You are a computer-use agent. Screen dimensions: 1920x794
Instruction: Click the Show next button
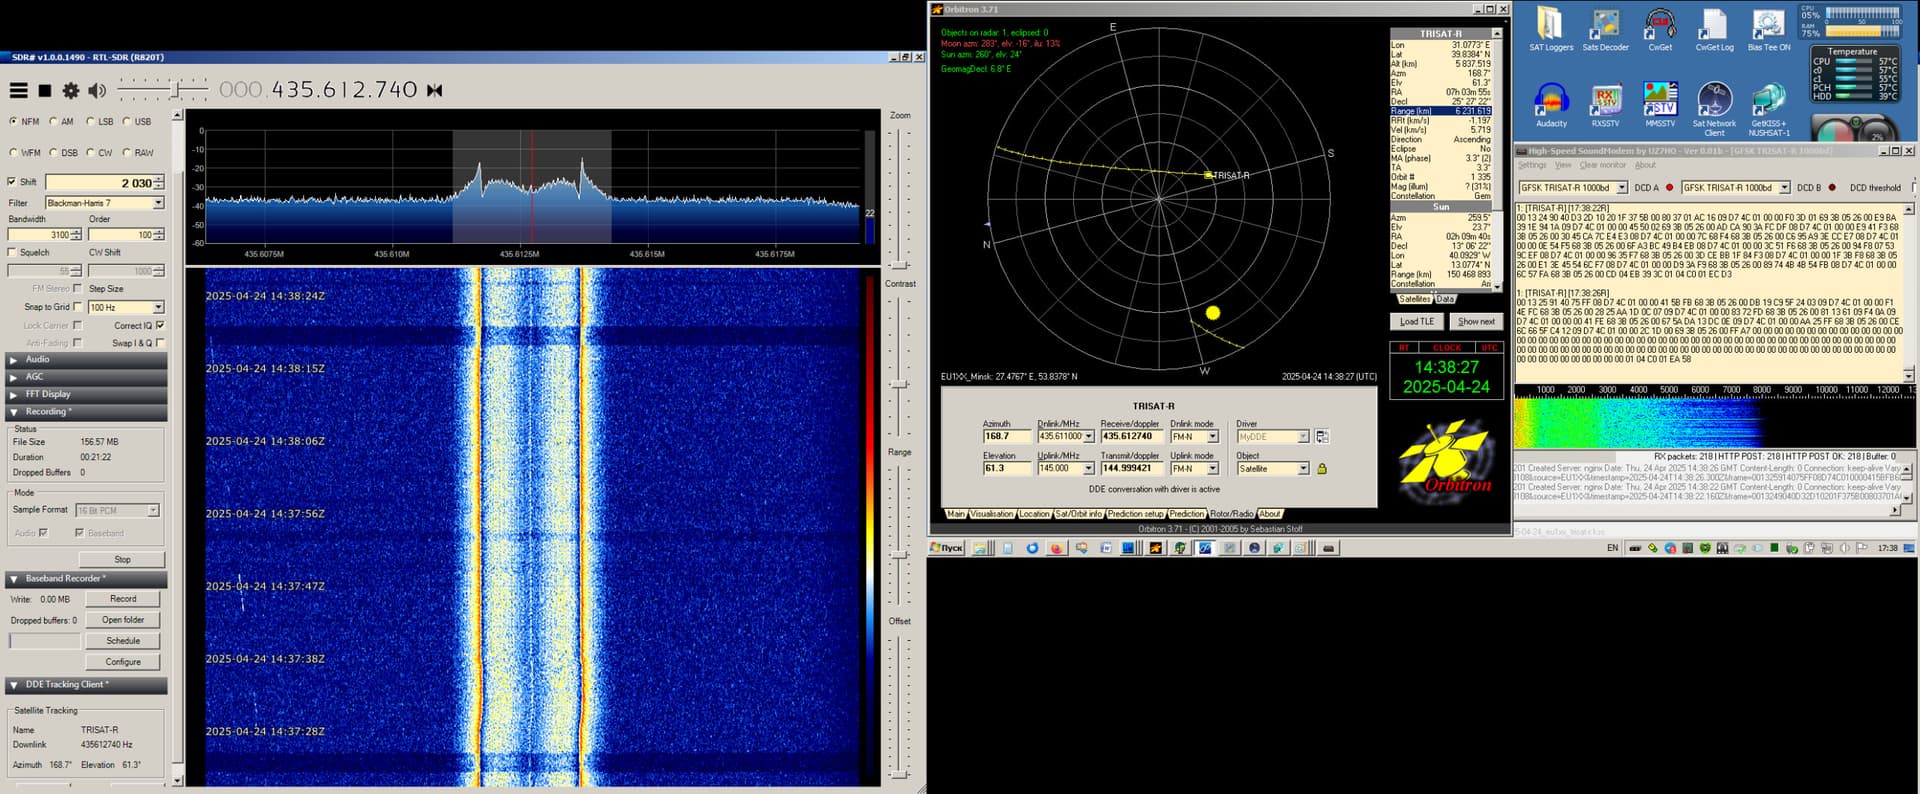coord(1476,321)
